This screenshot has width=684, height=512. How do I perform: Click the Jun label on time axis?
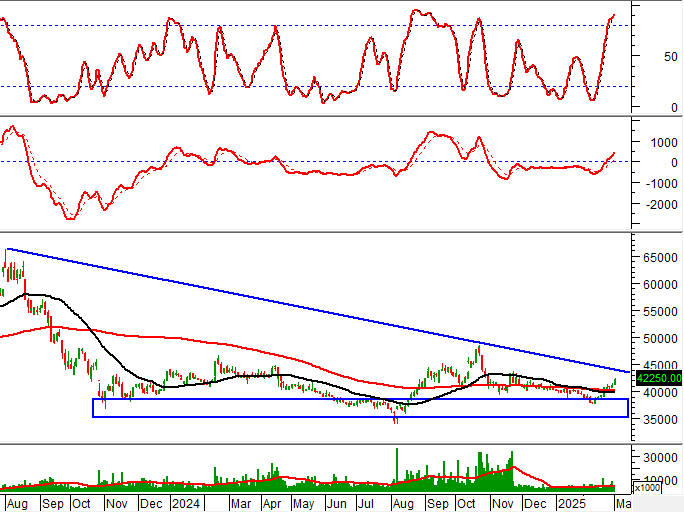(336, 503)
